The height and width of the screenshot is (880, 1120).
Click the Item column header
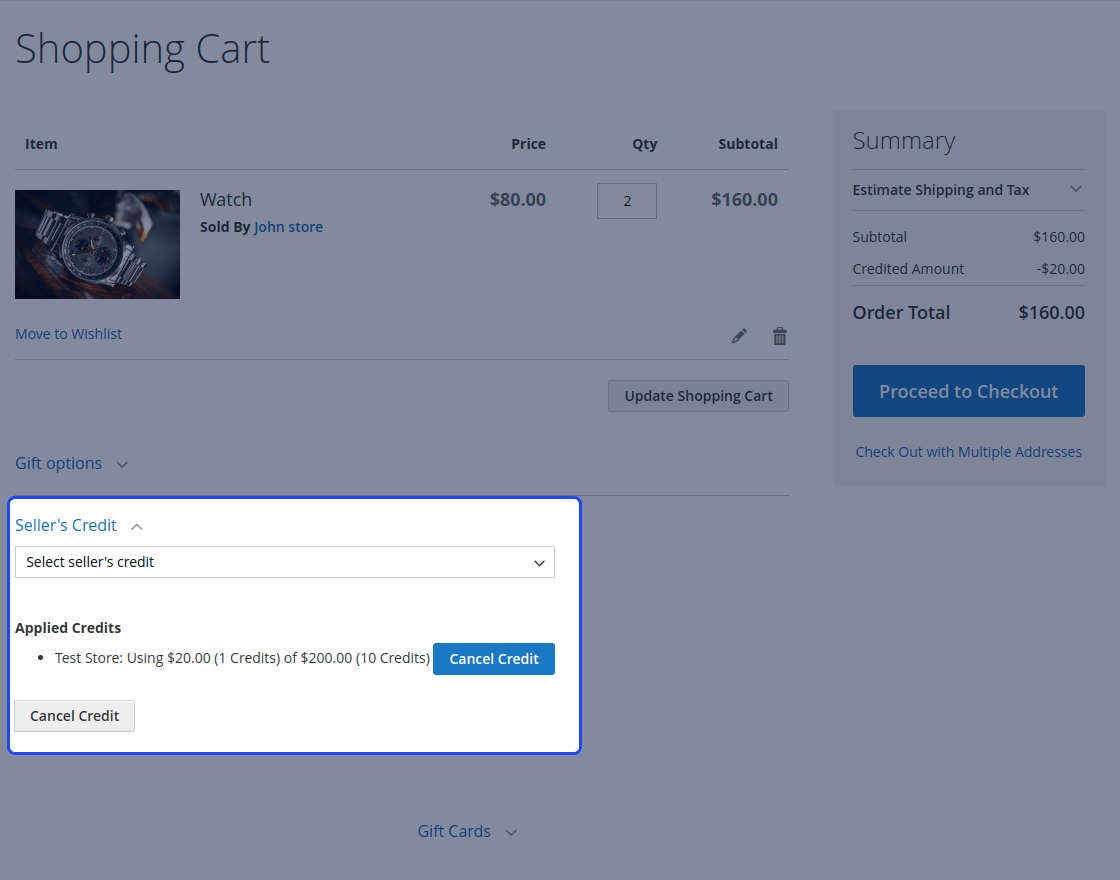point(41,144)
